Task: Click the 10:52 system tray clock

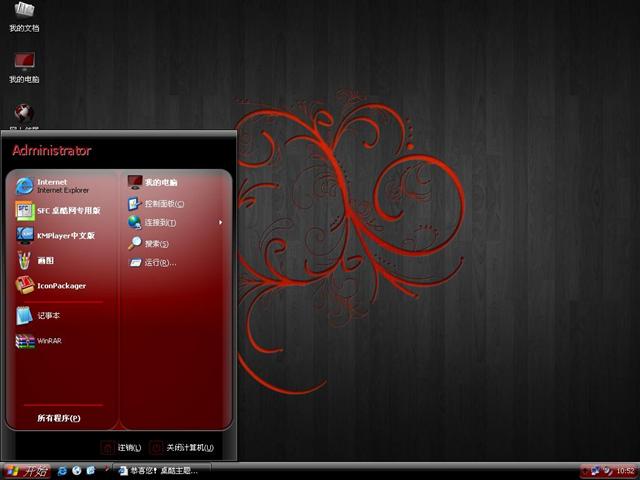Action: coord(625,471)
